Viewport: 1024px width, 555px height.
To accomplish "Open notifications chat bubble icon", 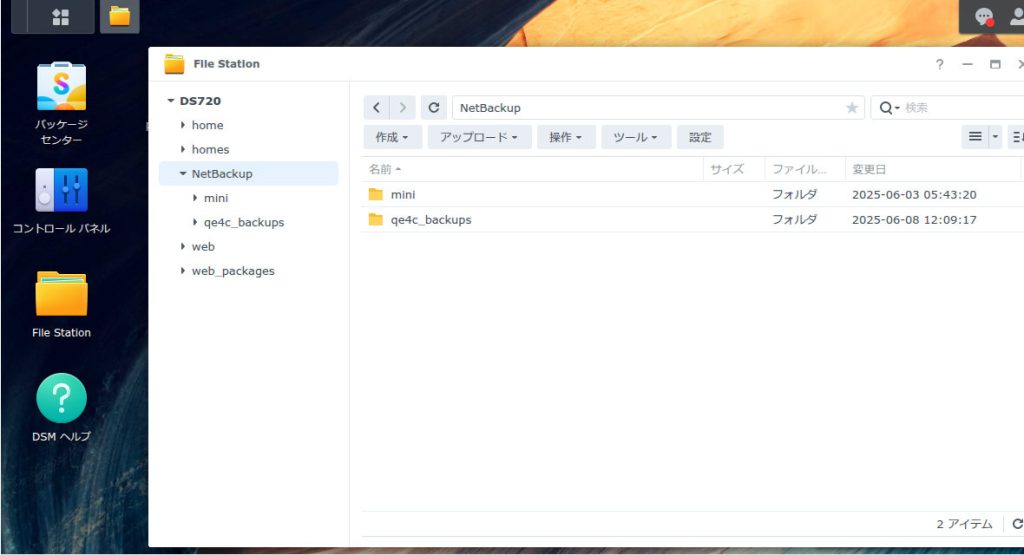I will (x=984, y=17).
